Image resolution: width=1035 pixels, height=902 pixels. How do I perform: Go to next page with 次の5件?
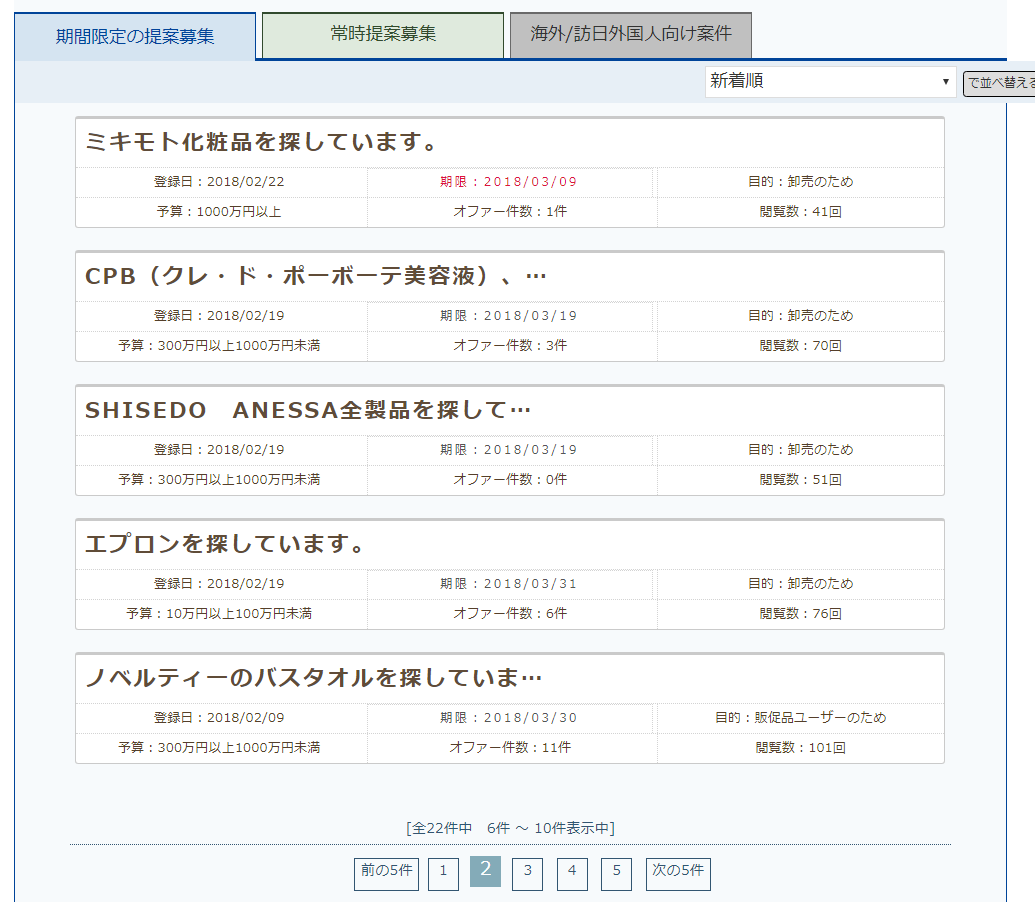point(678,874)
